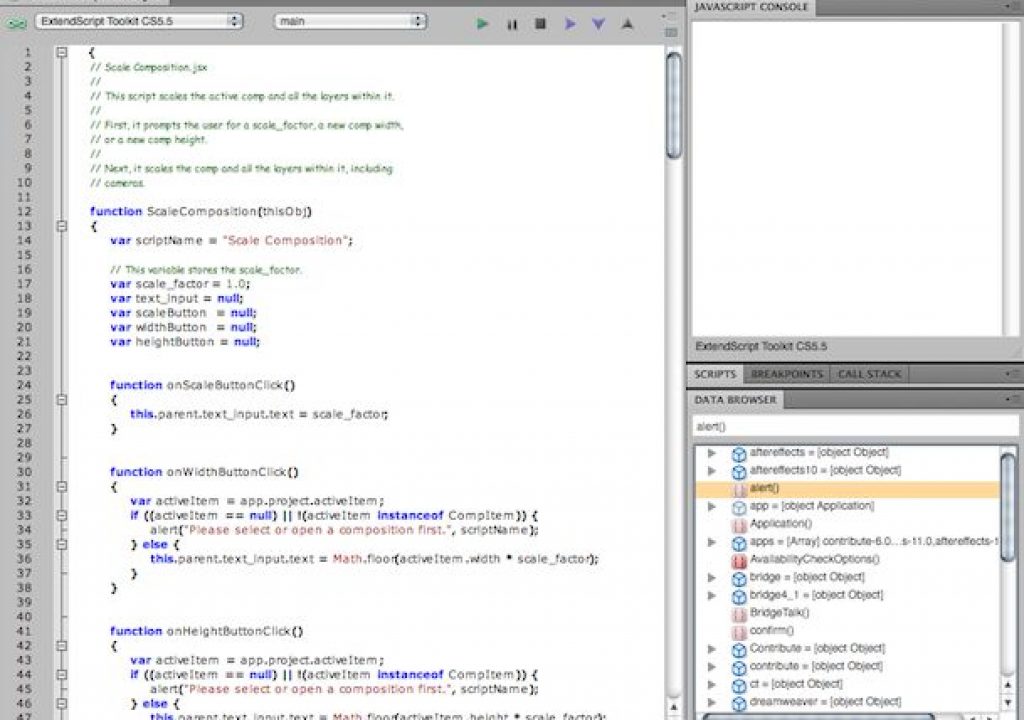Select the Application() function row
Image resolution: width=1024 pixels, height=720 pixels.
[847, 524]
